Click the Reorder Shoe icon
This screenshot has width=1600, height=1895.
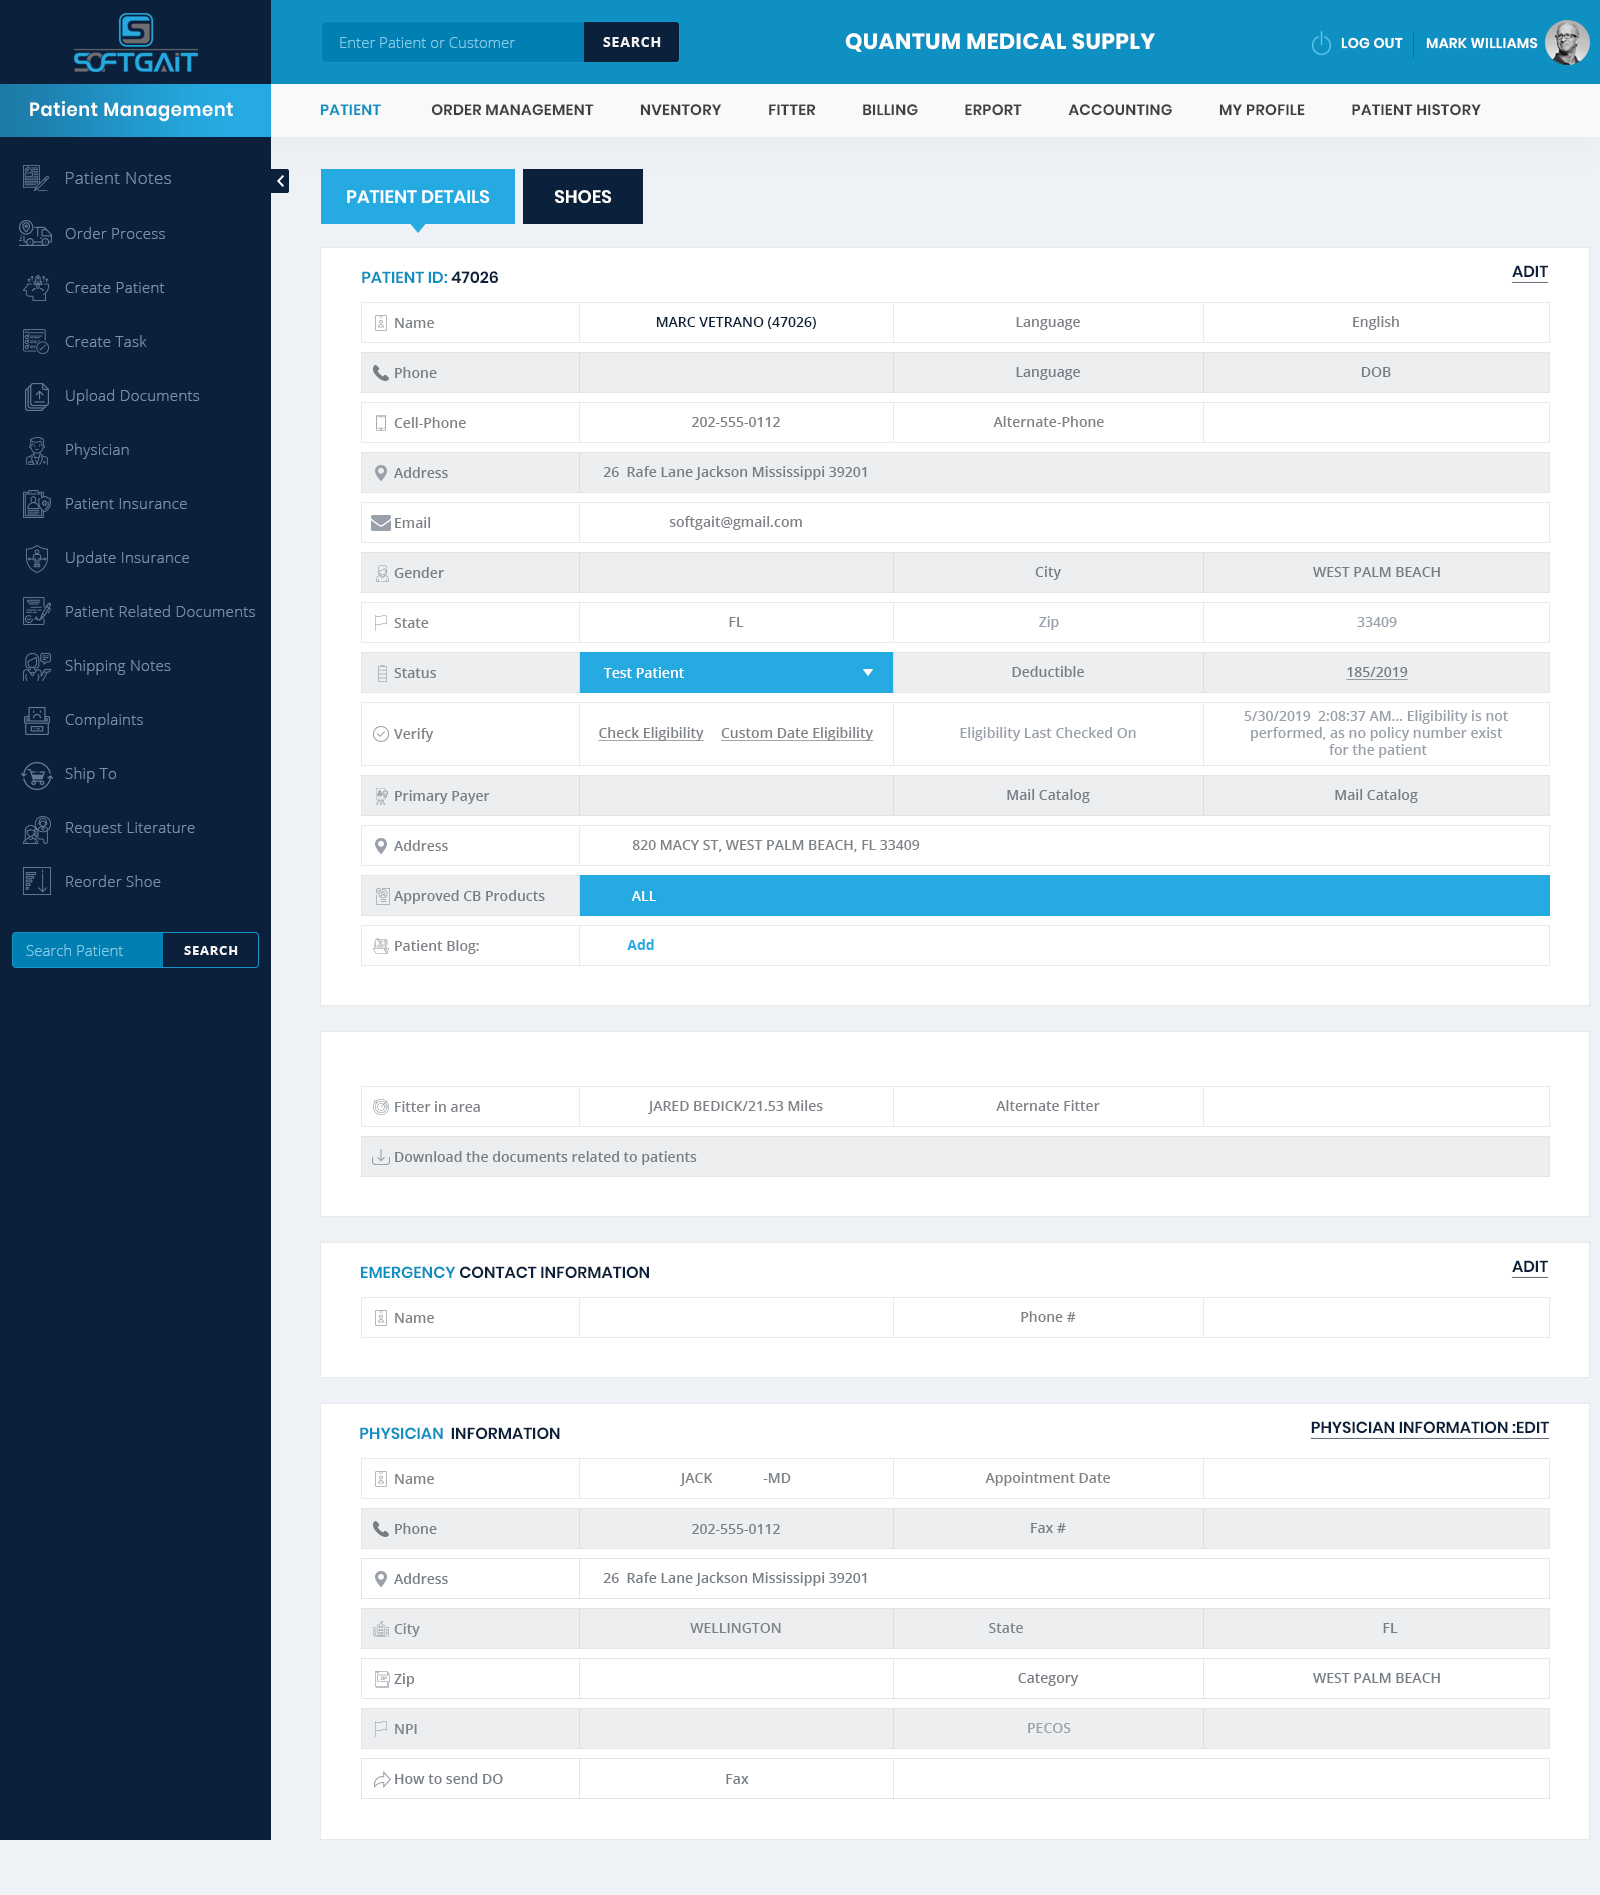(x=36, y=882)
